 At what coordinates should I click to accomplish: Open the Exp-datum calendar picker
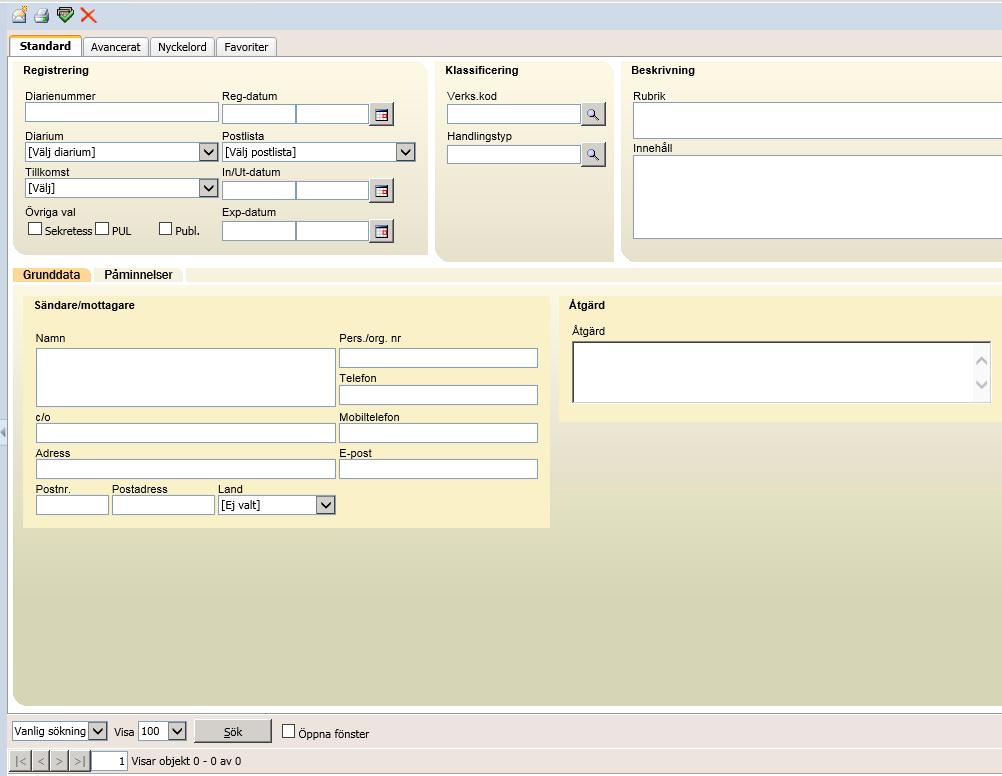(x=382, y=231)
